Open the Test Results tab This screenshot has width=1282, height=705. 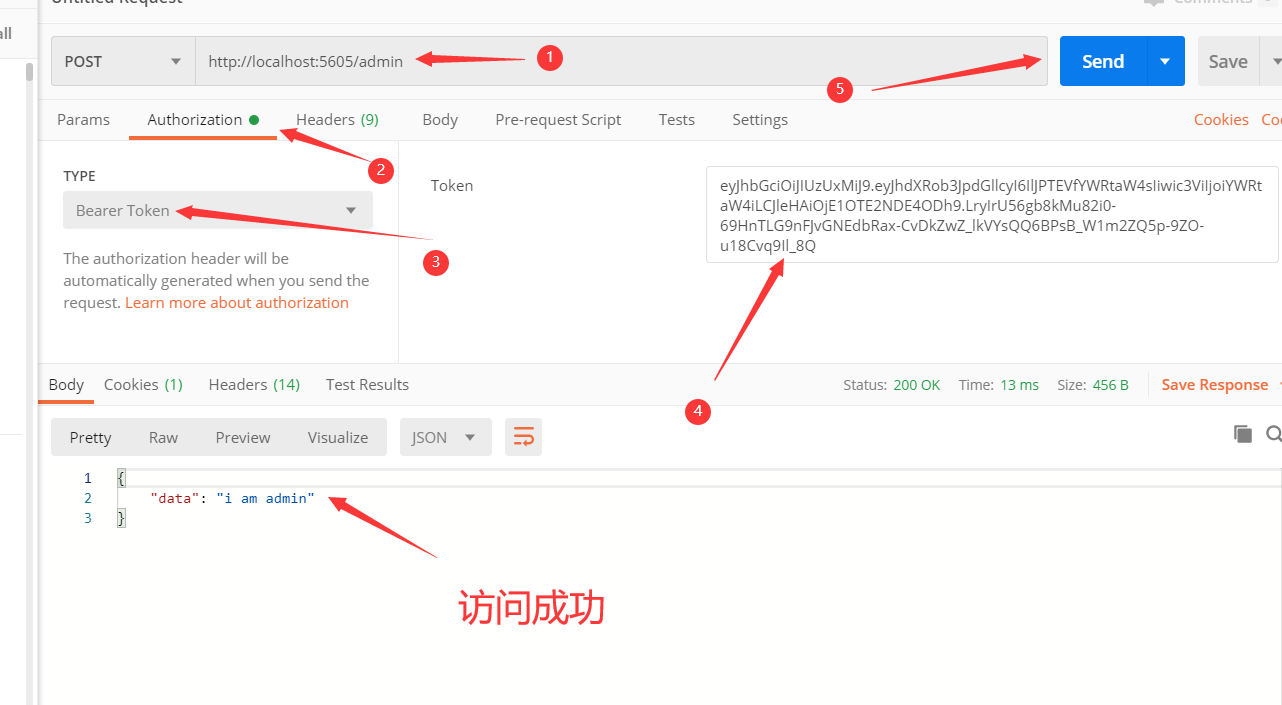(367, 384)
